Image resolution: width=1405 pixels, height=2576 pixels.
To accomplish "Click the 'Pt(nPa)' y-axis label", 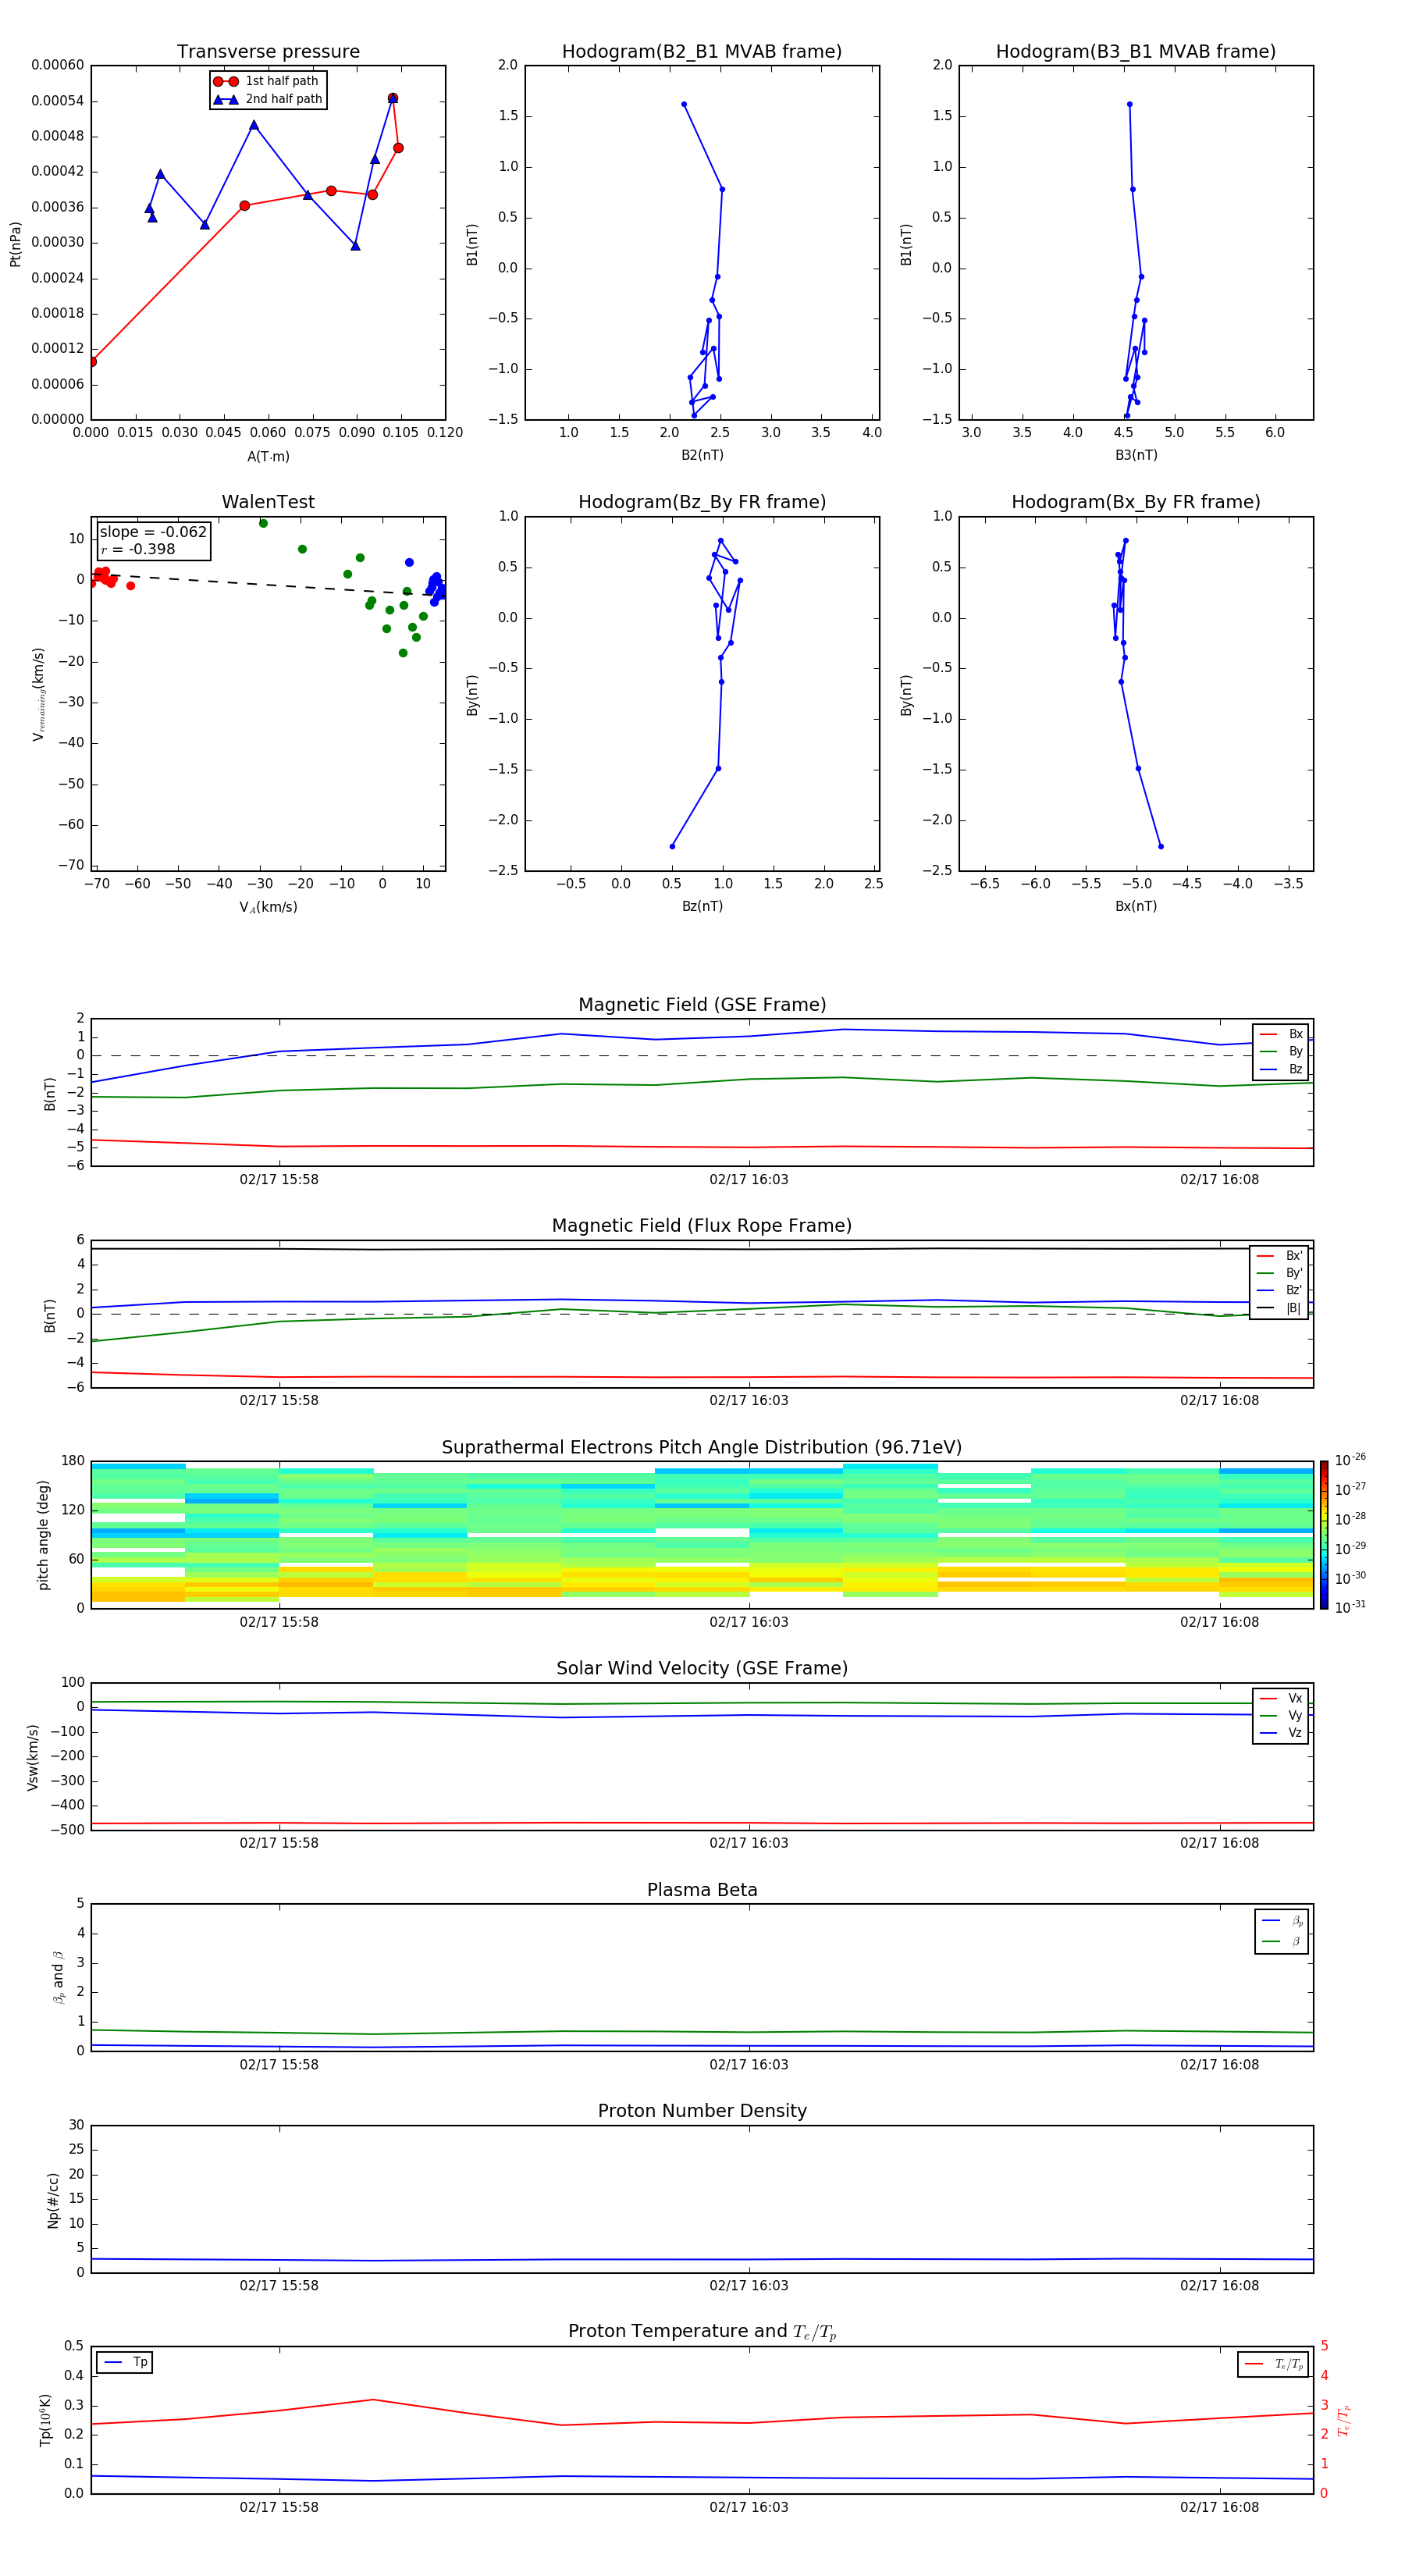I will tap(15, 243).
